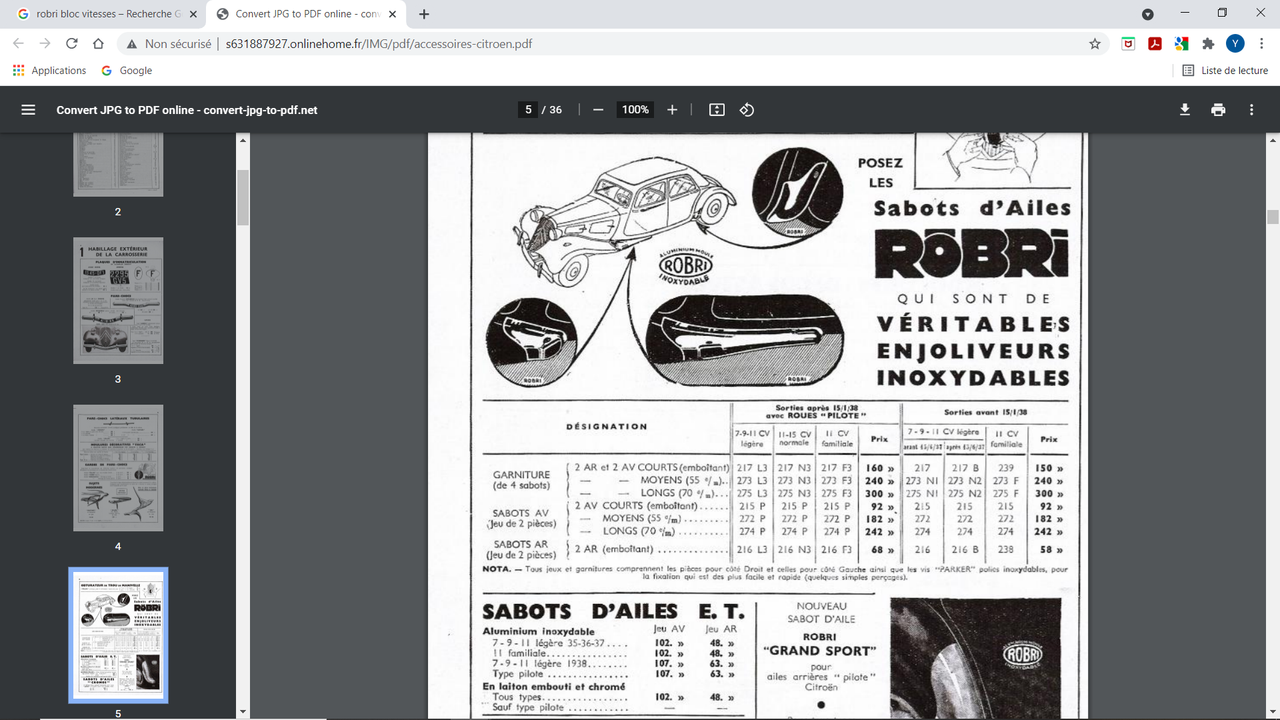Click the sidebar scrollbar down arrow
1280x720 pixels.
coord(242,712)
